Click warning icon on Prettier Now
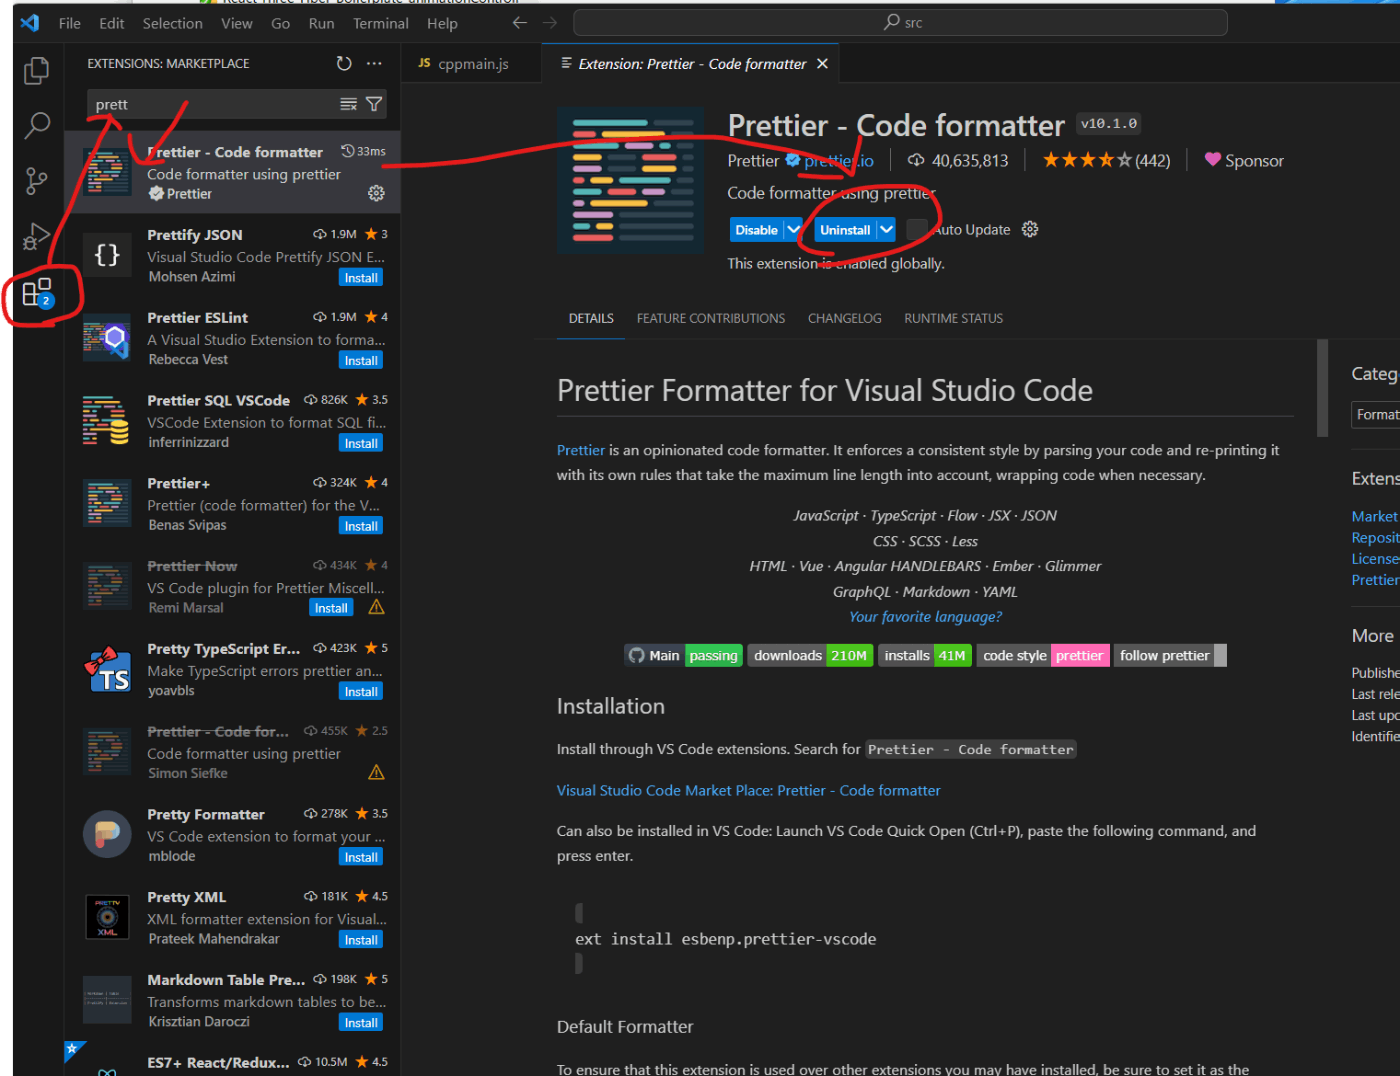 [376, 607]
